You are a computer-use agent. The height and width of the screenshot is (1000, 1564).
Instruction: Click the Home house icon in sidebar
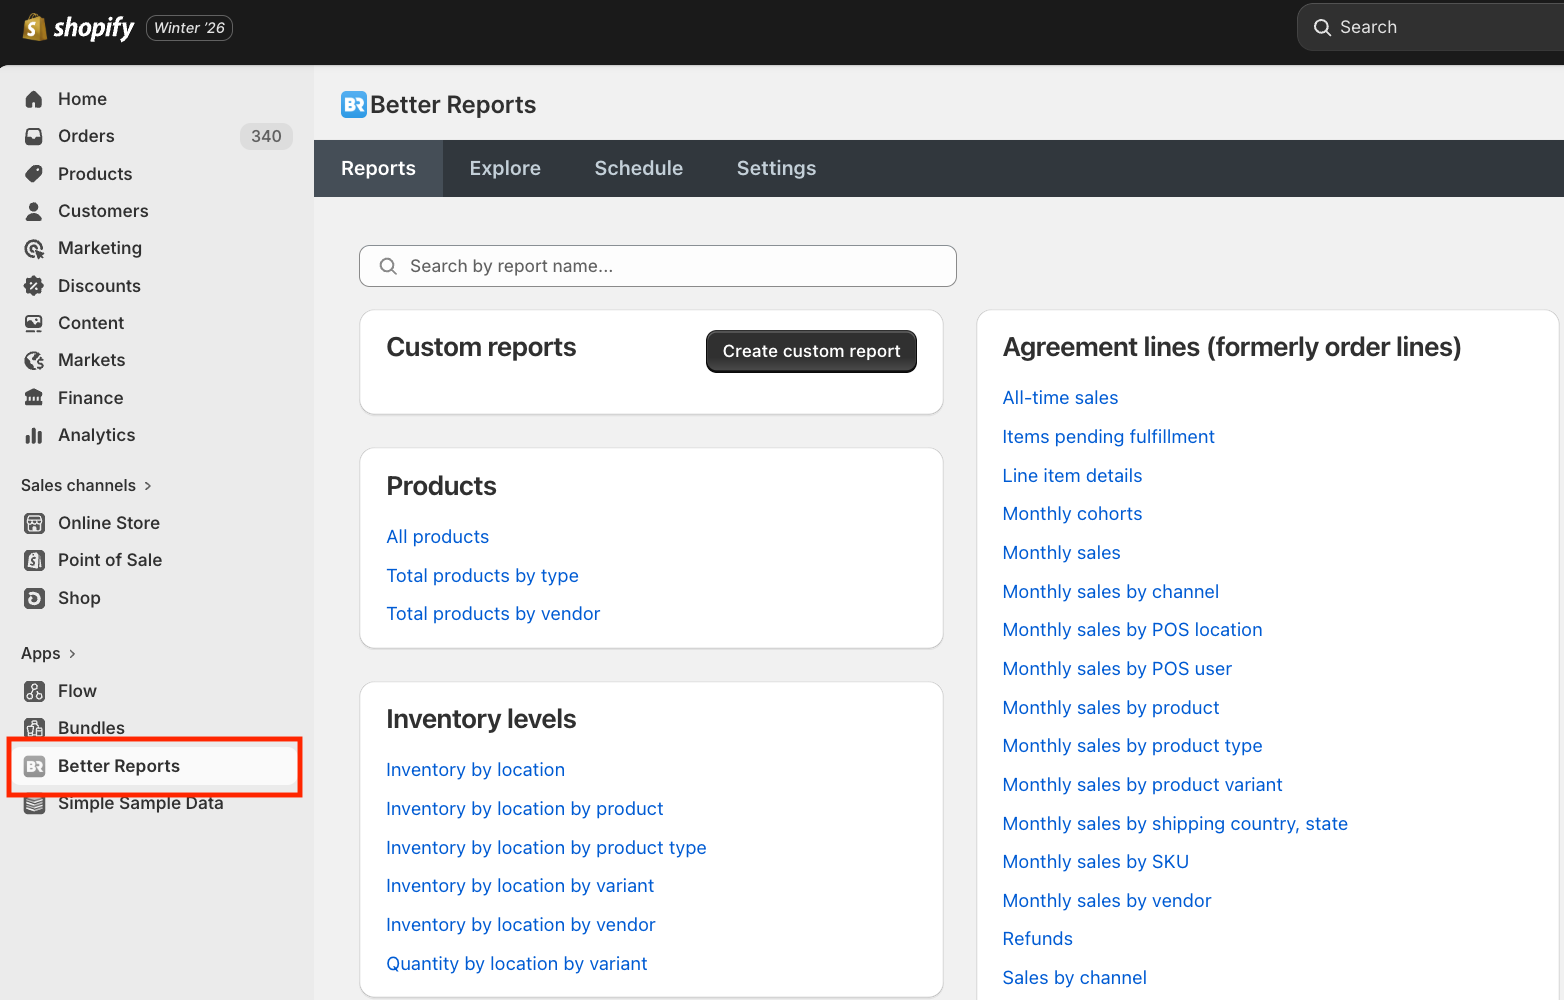(34, 99)
